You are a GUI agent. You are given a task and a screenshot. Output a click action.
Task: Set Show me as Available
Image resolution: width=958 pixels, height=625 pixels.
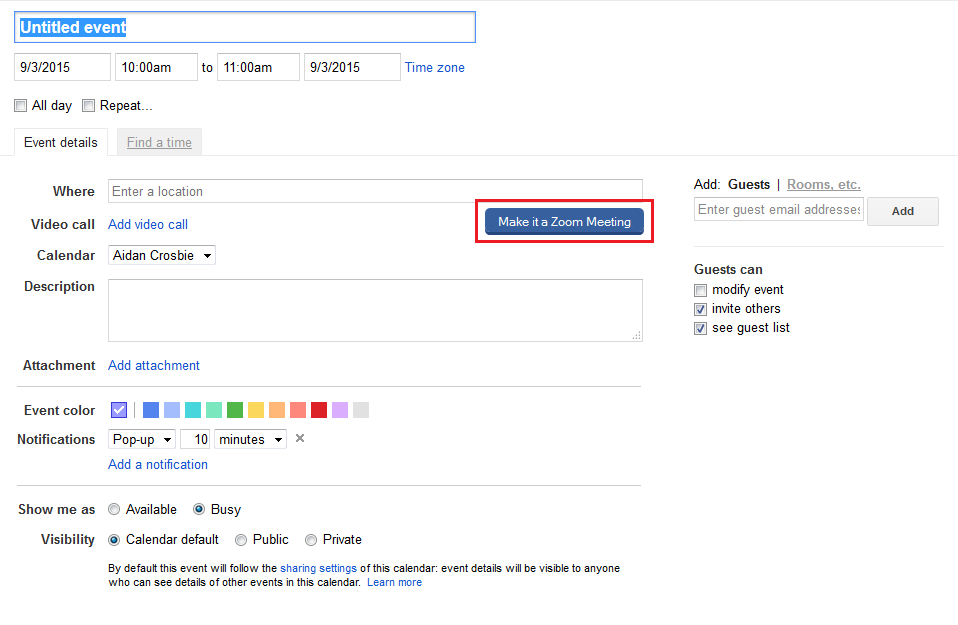click(114, 509)
